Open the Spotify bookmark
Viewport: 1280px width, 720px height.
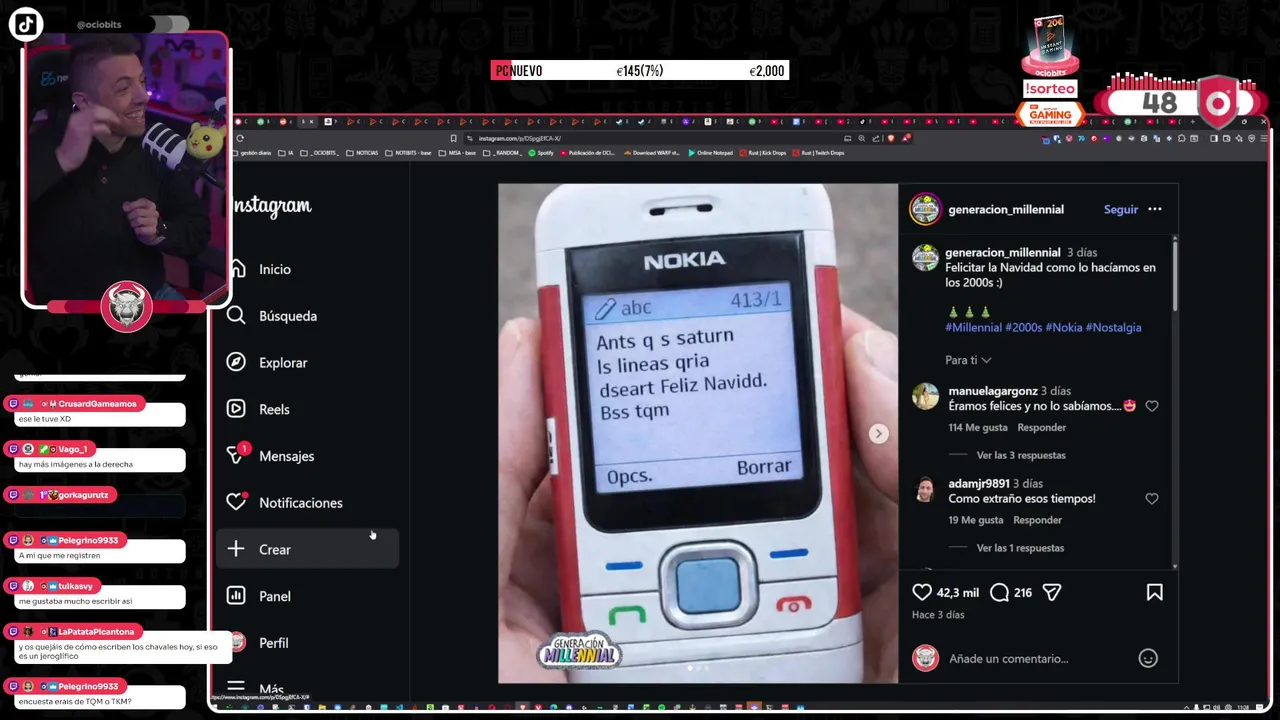(541, 153)
